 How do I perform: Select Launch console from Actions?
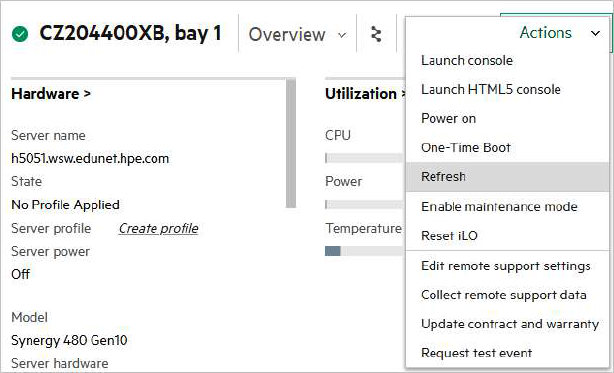467,61
